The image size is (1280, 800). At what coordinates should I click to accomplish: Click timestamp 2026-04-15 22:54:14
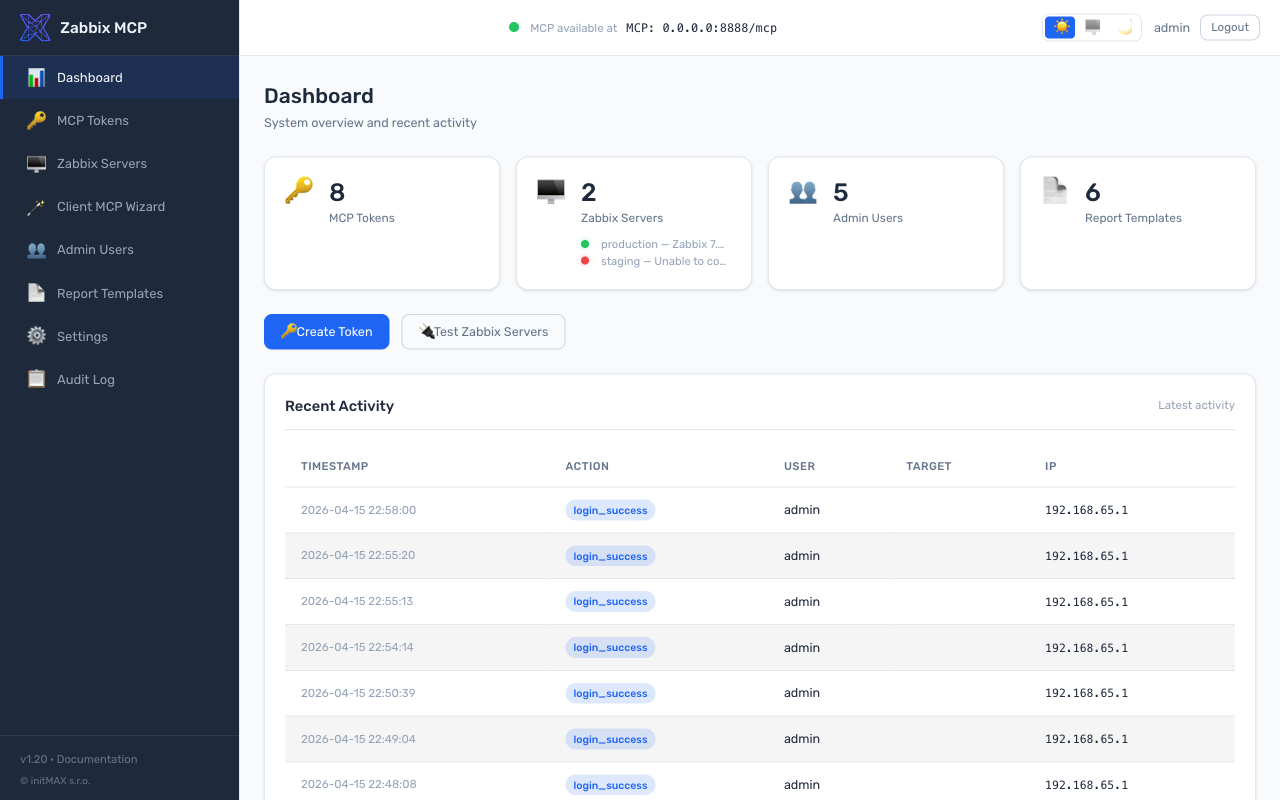pyautogui.click(x=357, y=647)
